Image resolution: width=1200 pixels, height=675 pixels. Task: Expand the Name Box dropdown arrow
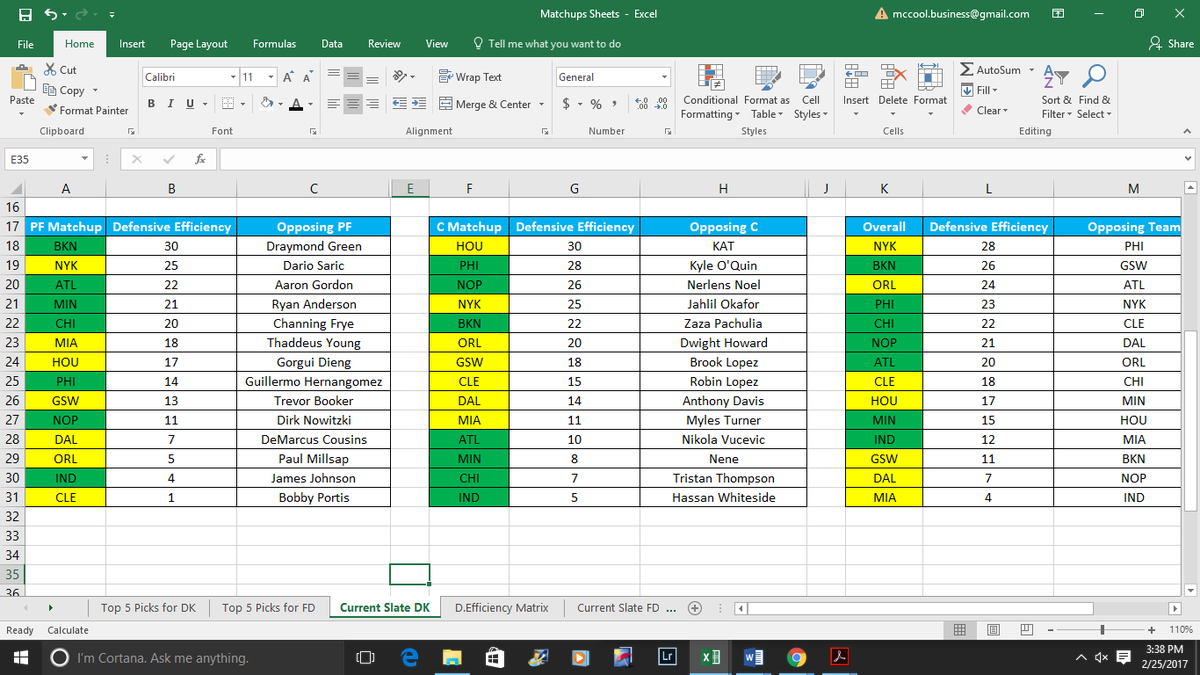[86, 159]
